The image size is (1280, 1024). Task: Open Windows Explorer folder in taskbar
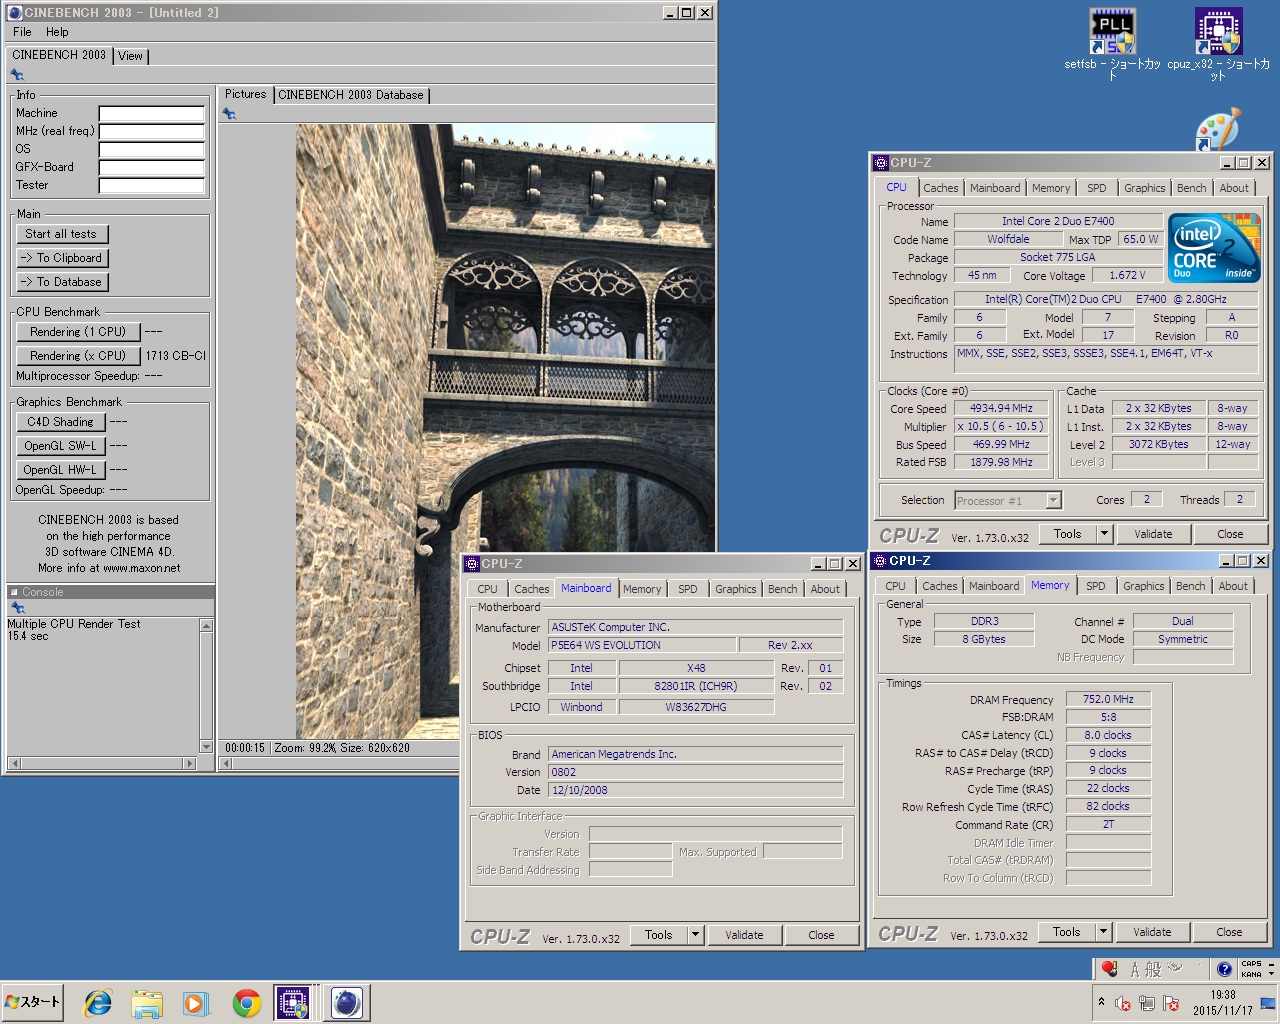pyautogui.click(x=147, y=1002)
